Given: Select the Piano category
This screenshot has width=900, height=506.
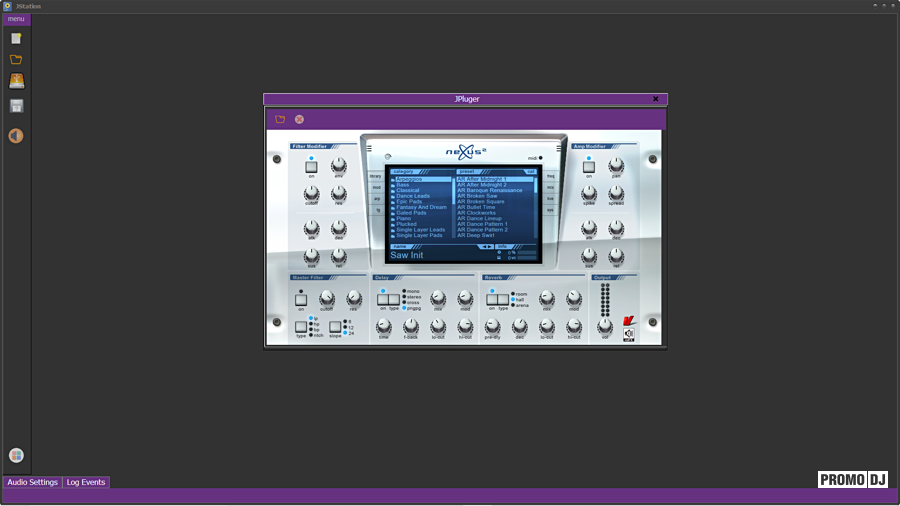Looking at the screenshot, I should click(x=404, y=219).
